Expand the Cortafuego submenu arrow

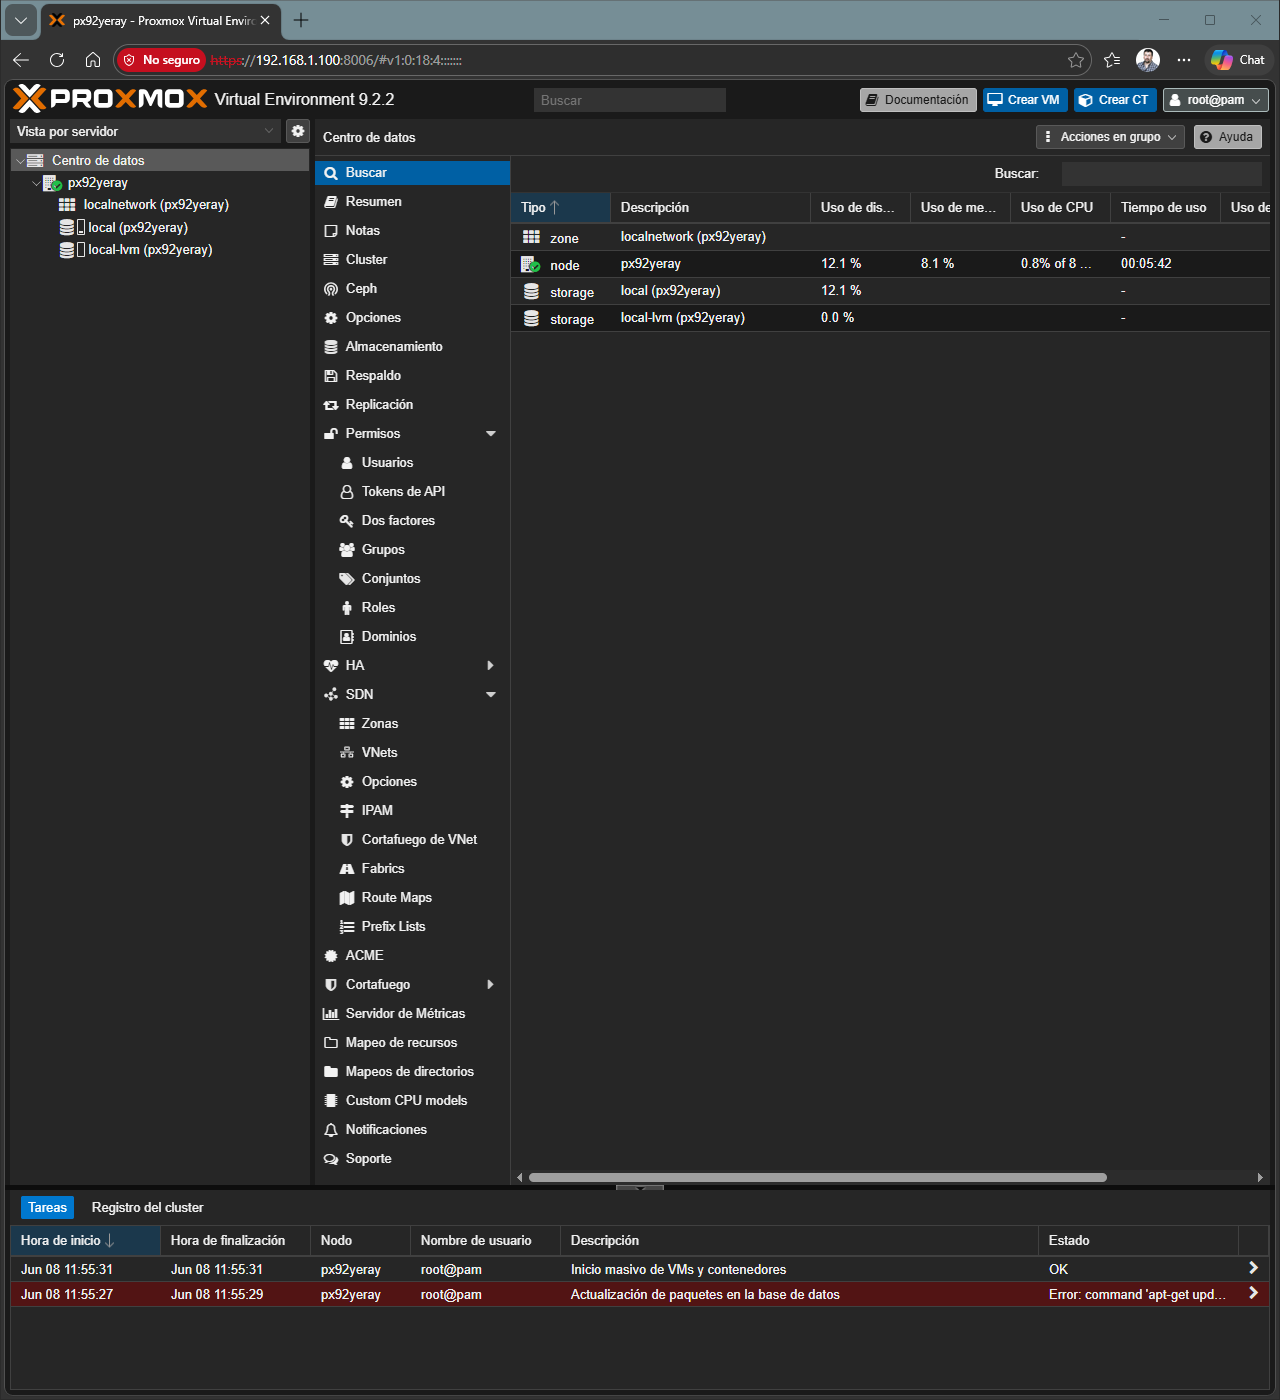491,985
